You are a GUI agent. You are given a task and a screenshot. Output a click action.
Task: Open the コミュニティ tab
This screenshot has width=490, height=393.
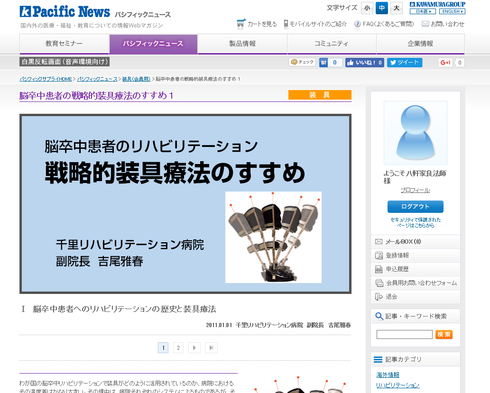pos(332,44)
